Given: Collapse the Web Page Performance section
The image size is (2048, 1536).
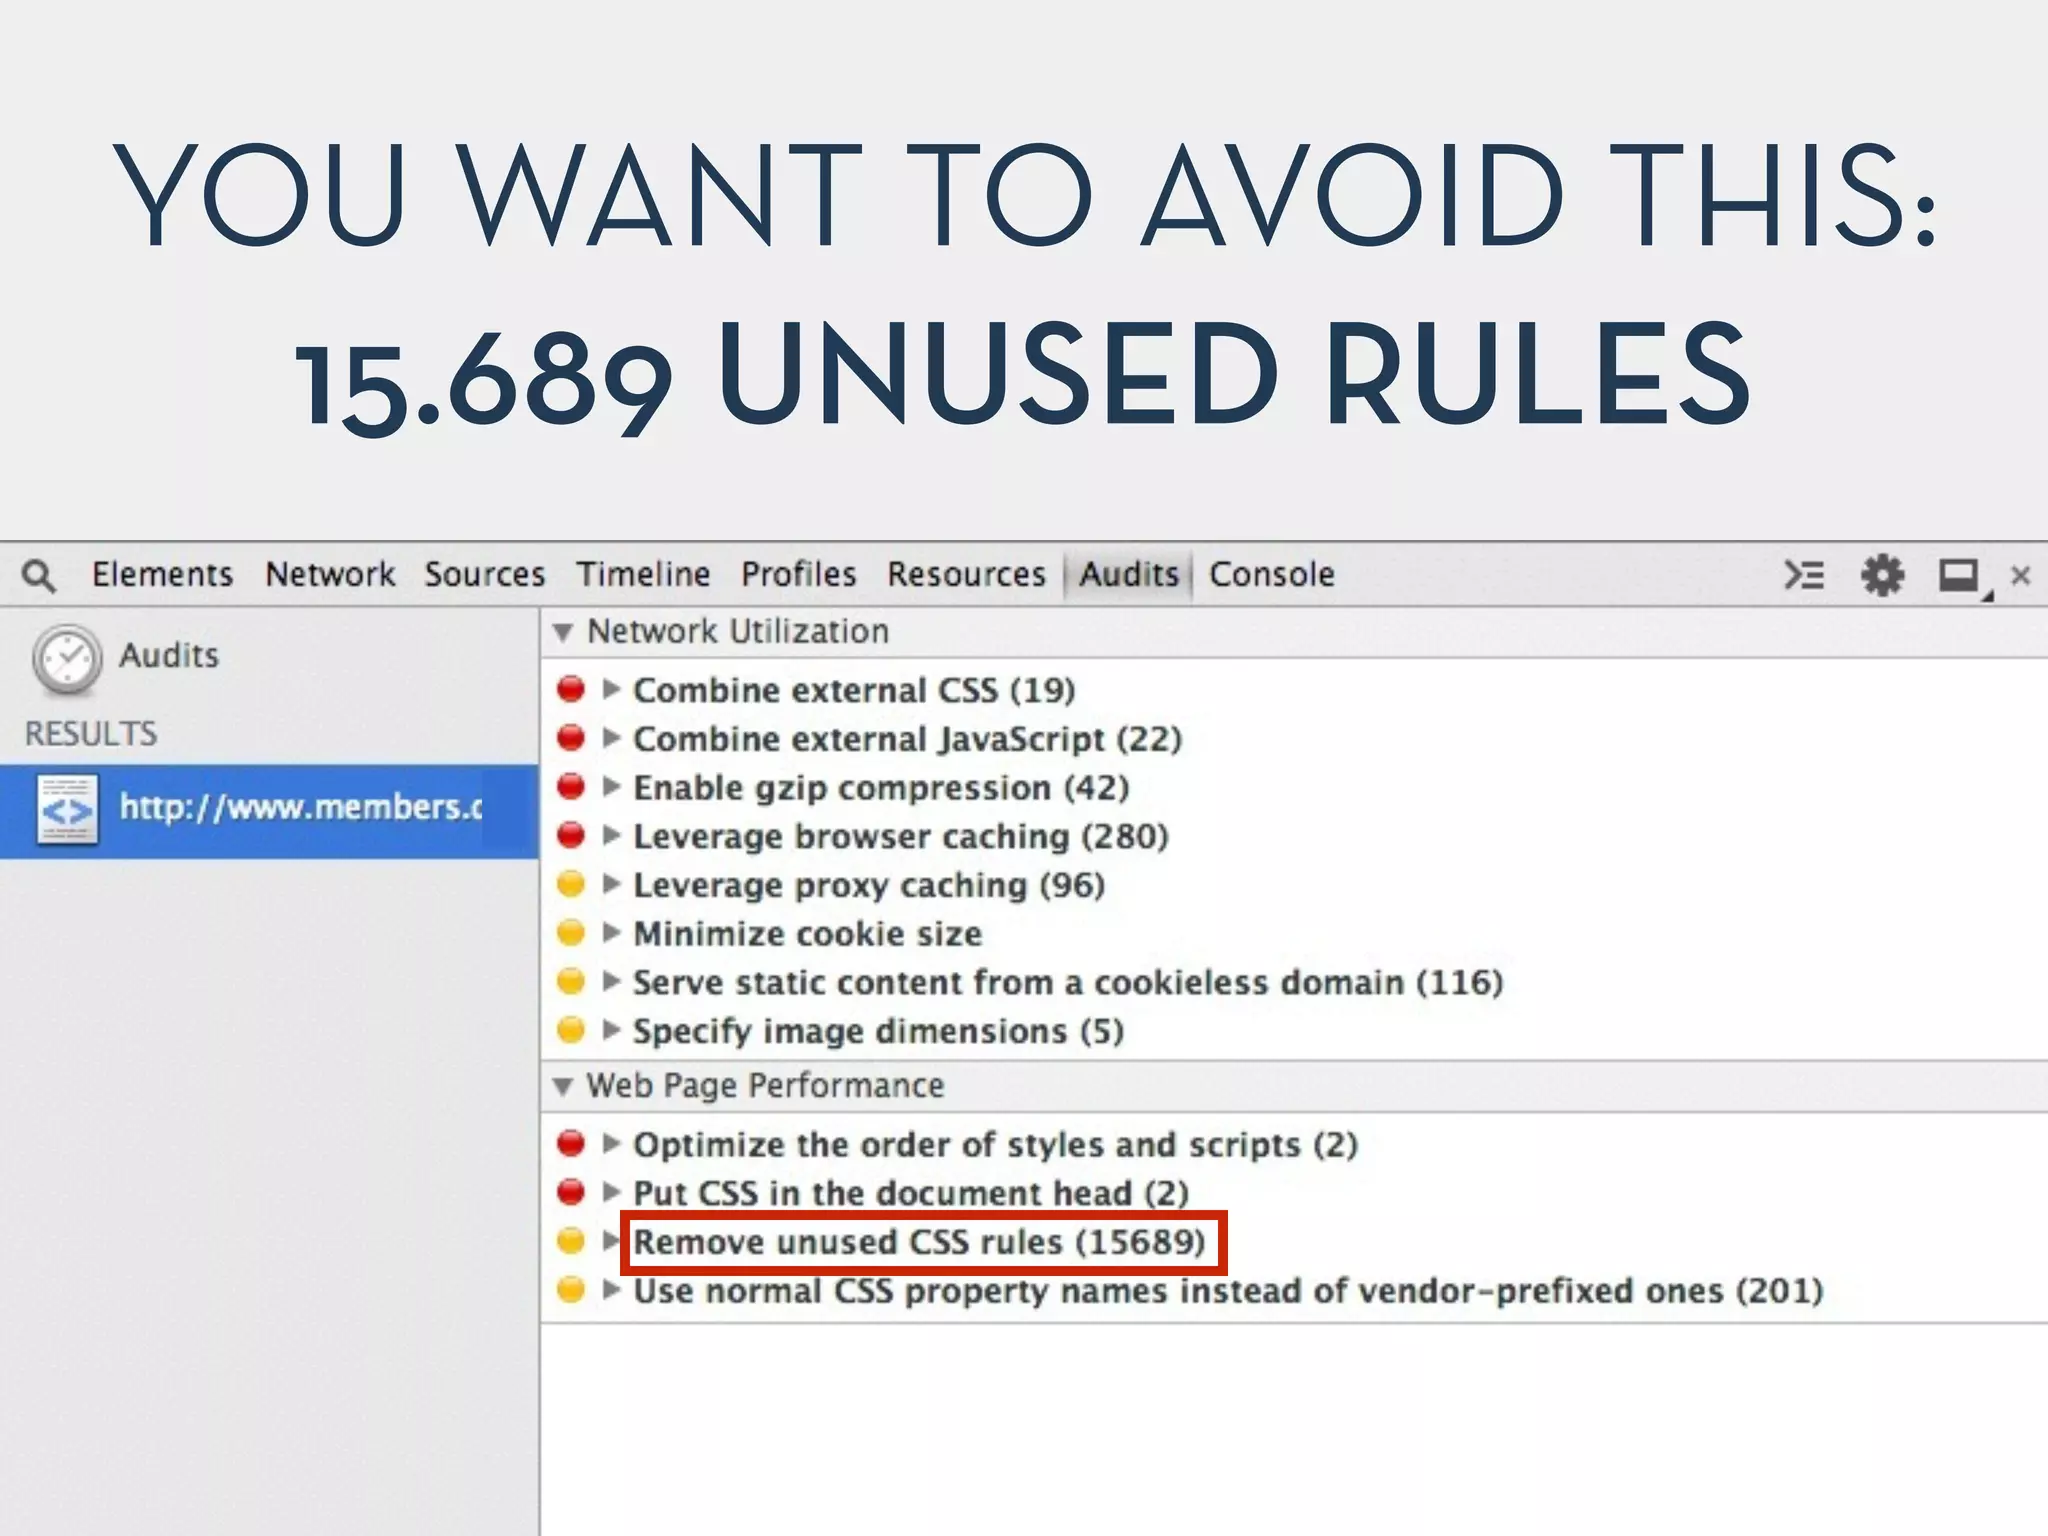Looking at the screenshot, I should (x=563, y=1086).
